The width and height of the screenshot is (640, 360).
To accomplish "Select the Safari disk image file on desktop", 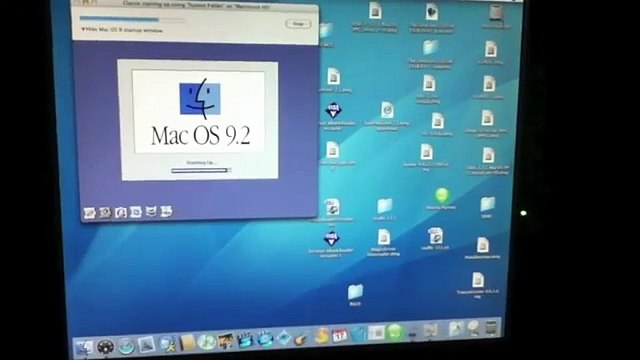I will pos(387,110).
